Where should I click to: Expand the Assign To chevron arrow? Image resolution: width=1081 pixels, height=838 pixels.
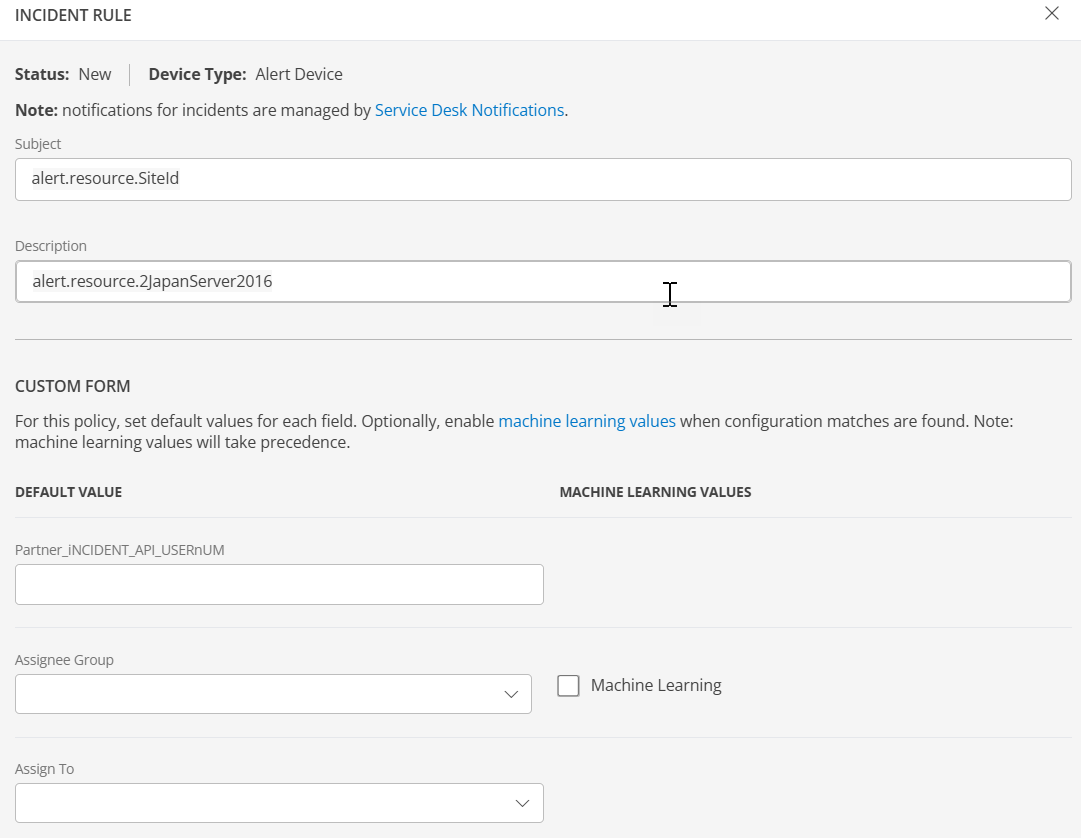tap(522, 803)
